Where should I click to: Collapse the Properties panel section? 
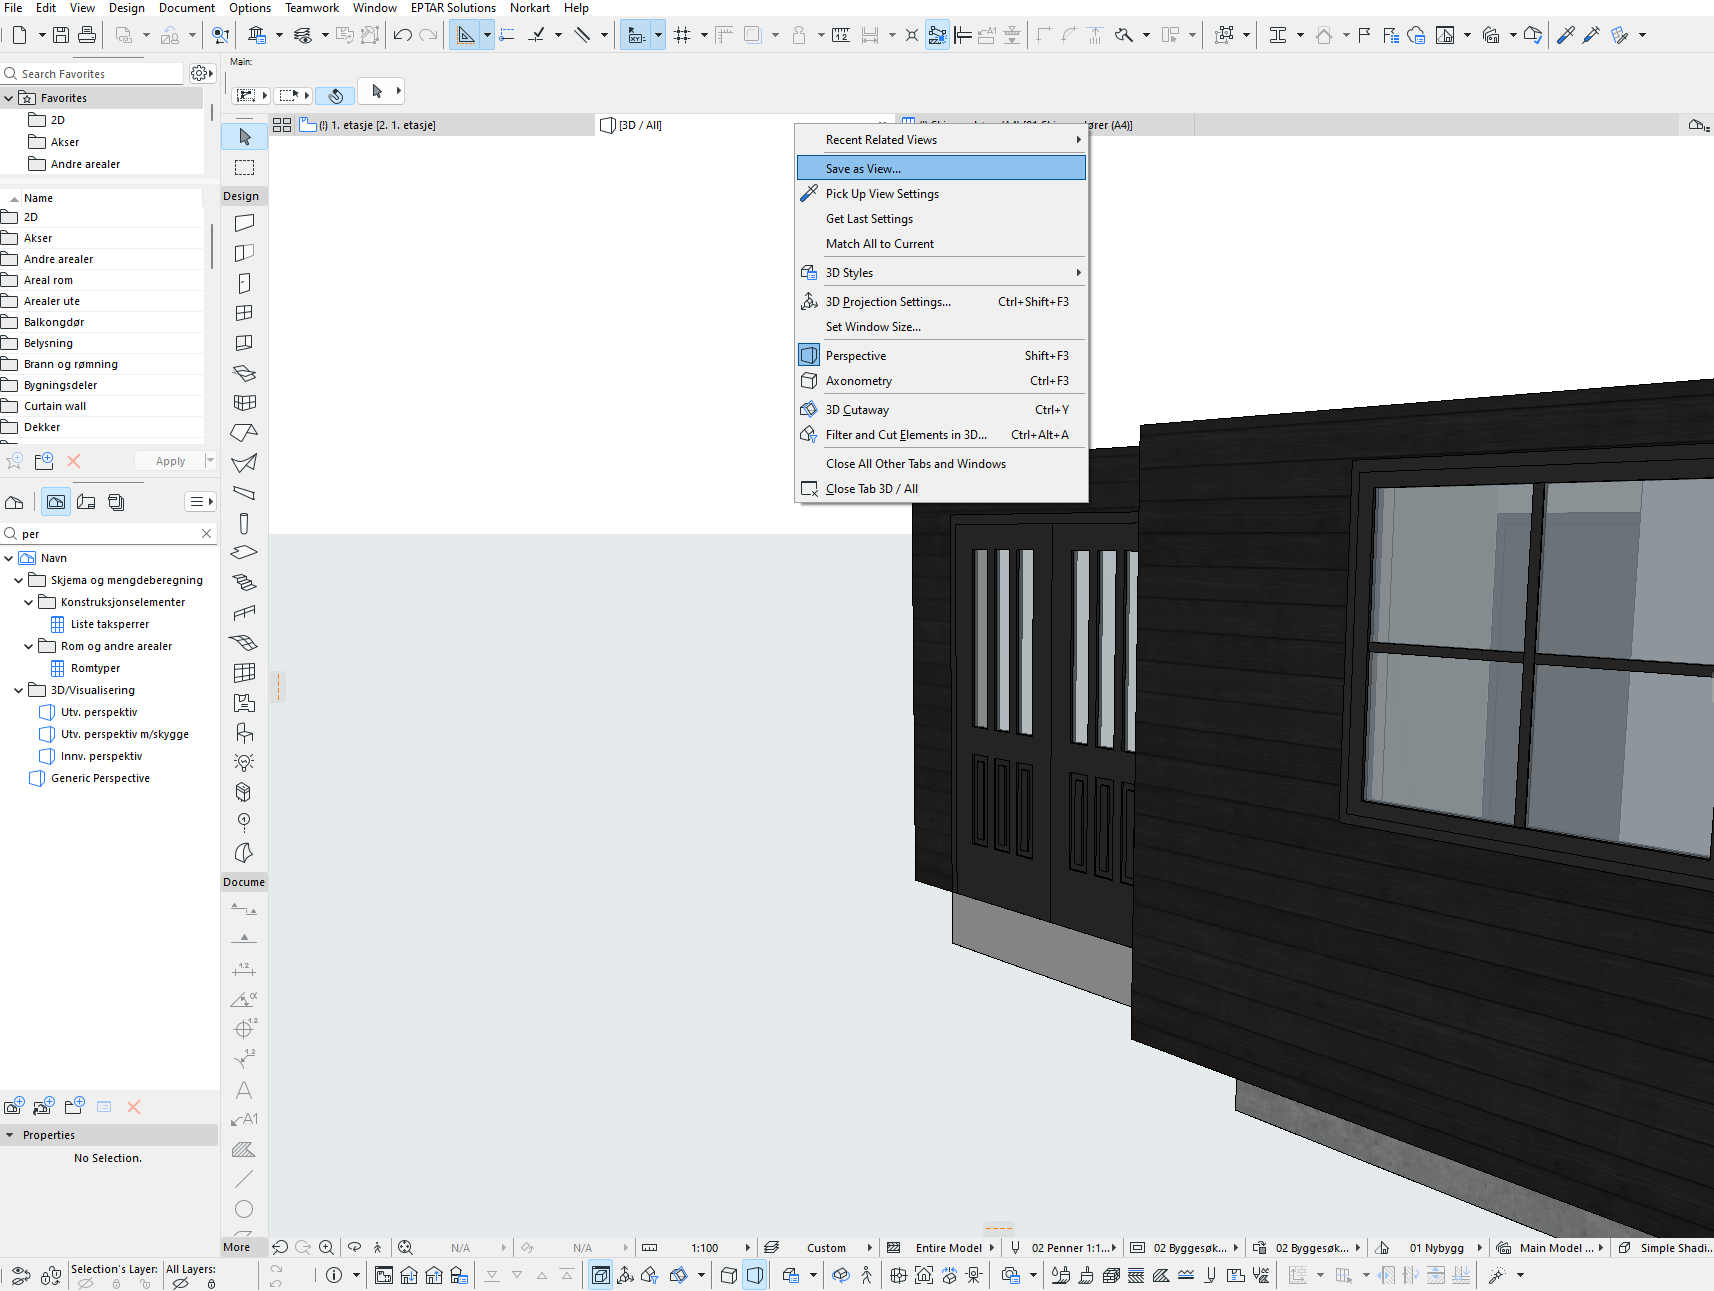(10, 1135)
